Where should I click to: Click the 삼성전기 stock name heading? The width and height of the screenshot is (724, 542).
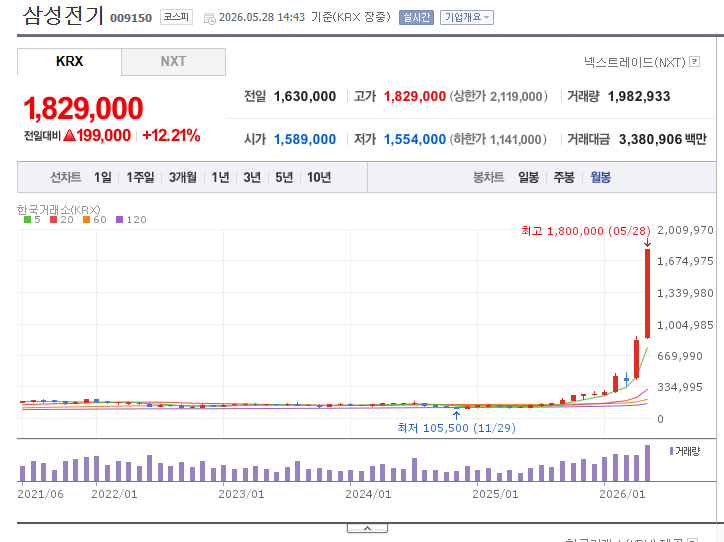63,16
